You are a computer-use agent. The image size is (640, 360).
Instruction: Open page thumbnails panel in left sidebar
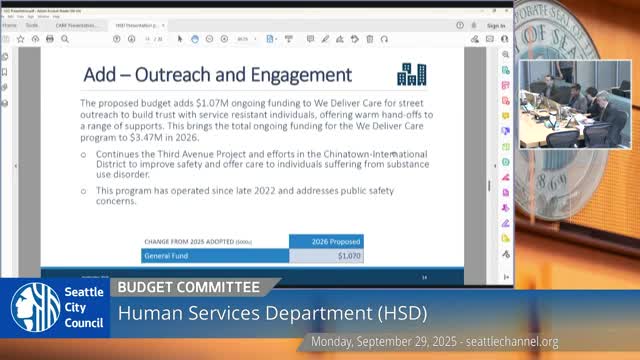click(5, 57)
